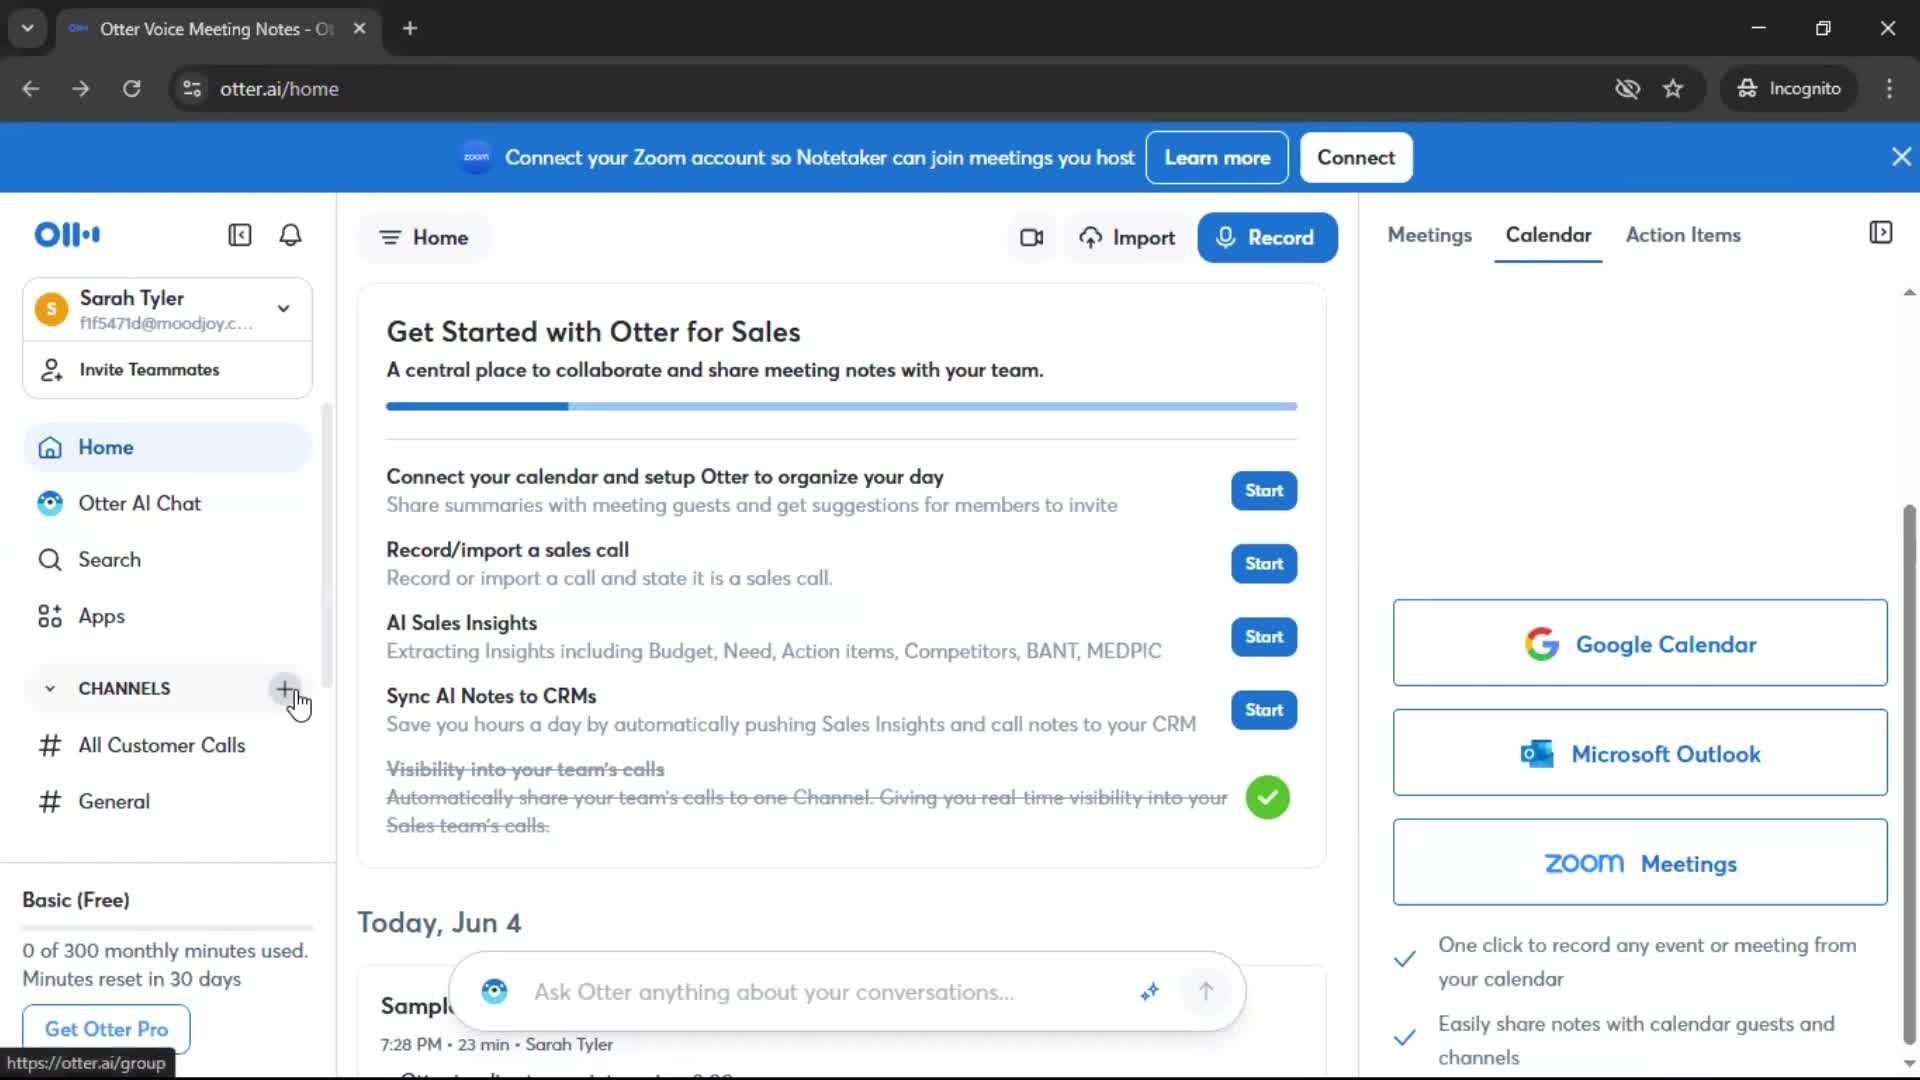Click the monthly minutes usage bar

point(167,928)
